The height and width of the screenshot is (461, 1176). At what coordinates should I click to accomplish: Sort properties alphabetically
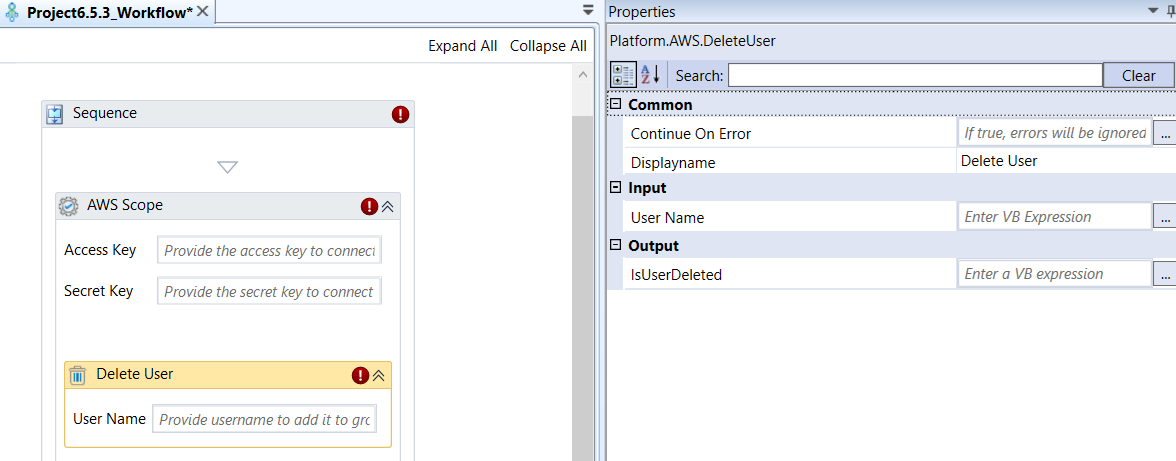point(650,74)
